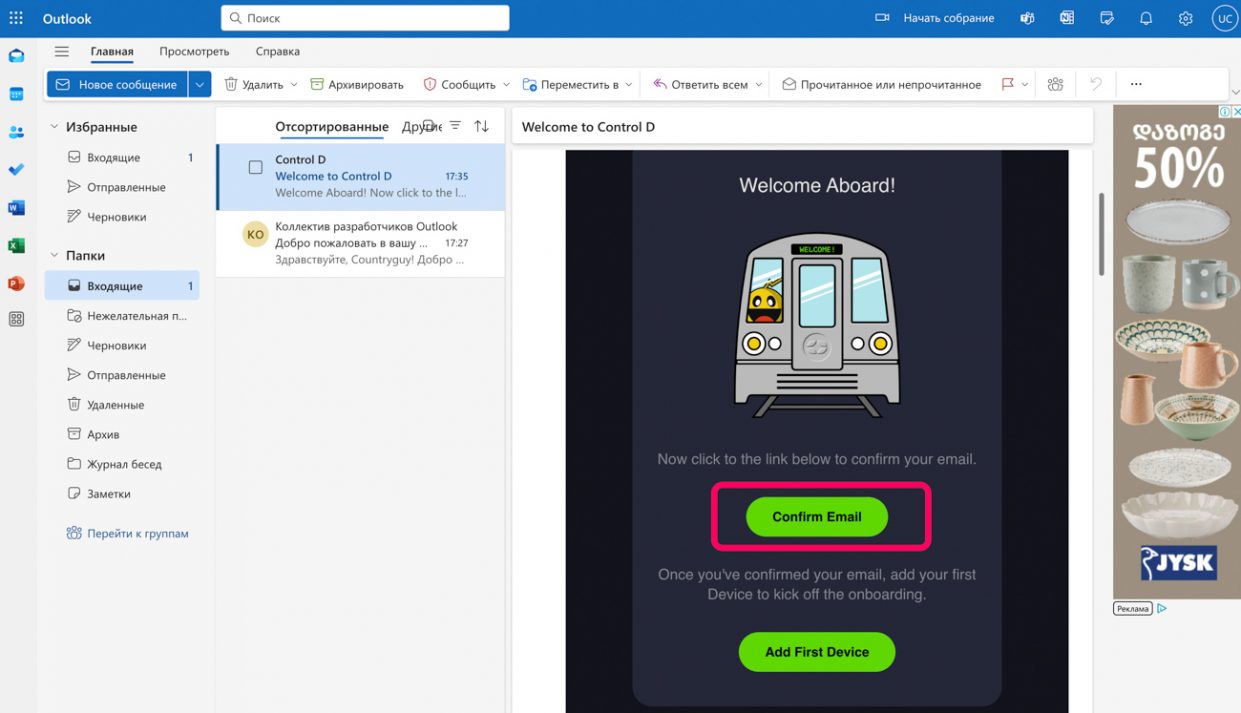Toggle the hamburger navigation pane button
1241x713 pixels.
(62, 52)
